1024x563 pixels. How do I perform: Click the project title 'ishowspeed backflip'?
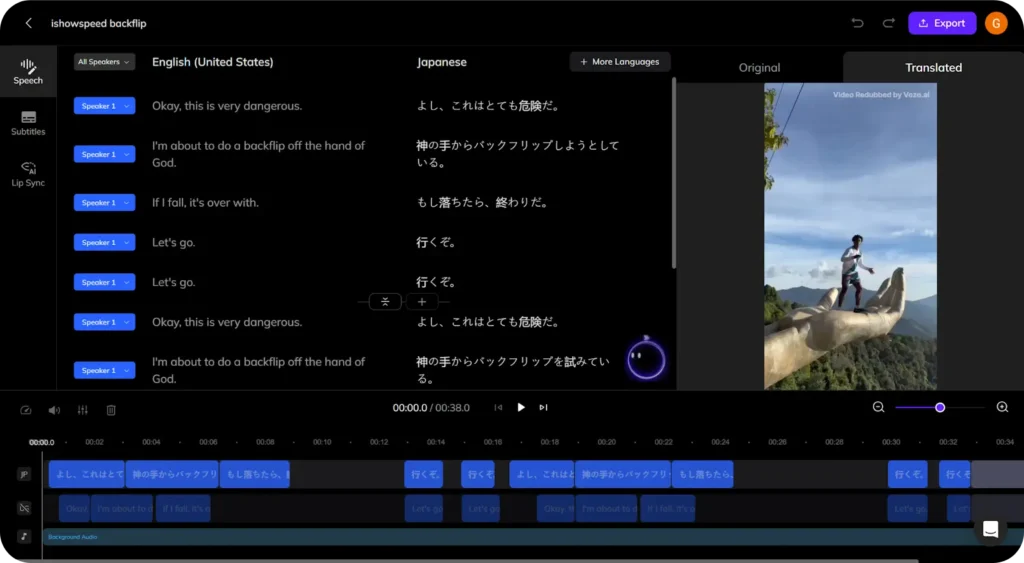point(99,23)
